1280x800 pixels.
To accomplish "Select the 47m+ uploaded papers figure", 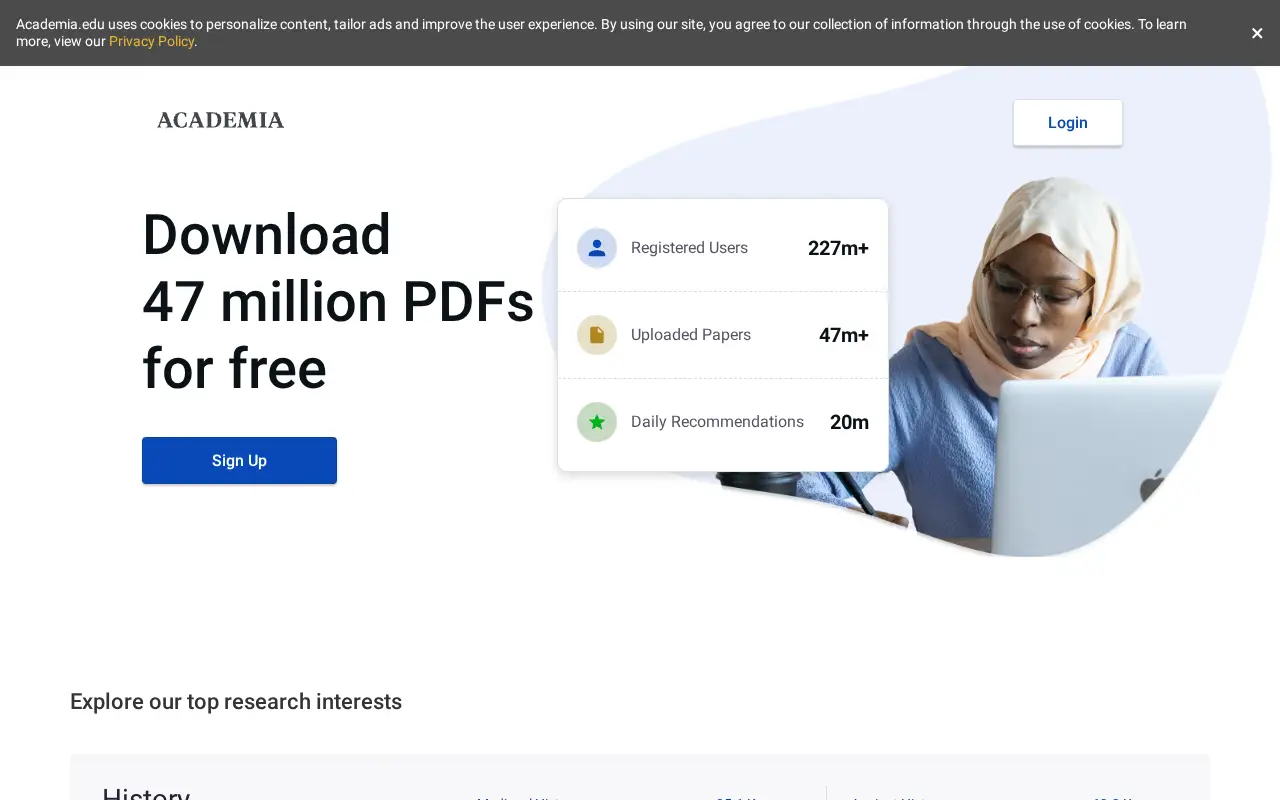I will coord(844,335).
